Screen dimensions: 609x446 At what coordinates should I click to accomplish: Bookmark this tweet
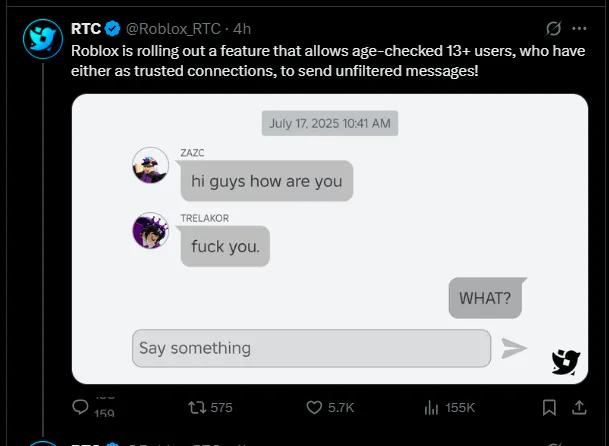click(x=549, y=408)
